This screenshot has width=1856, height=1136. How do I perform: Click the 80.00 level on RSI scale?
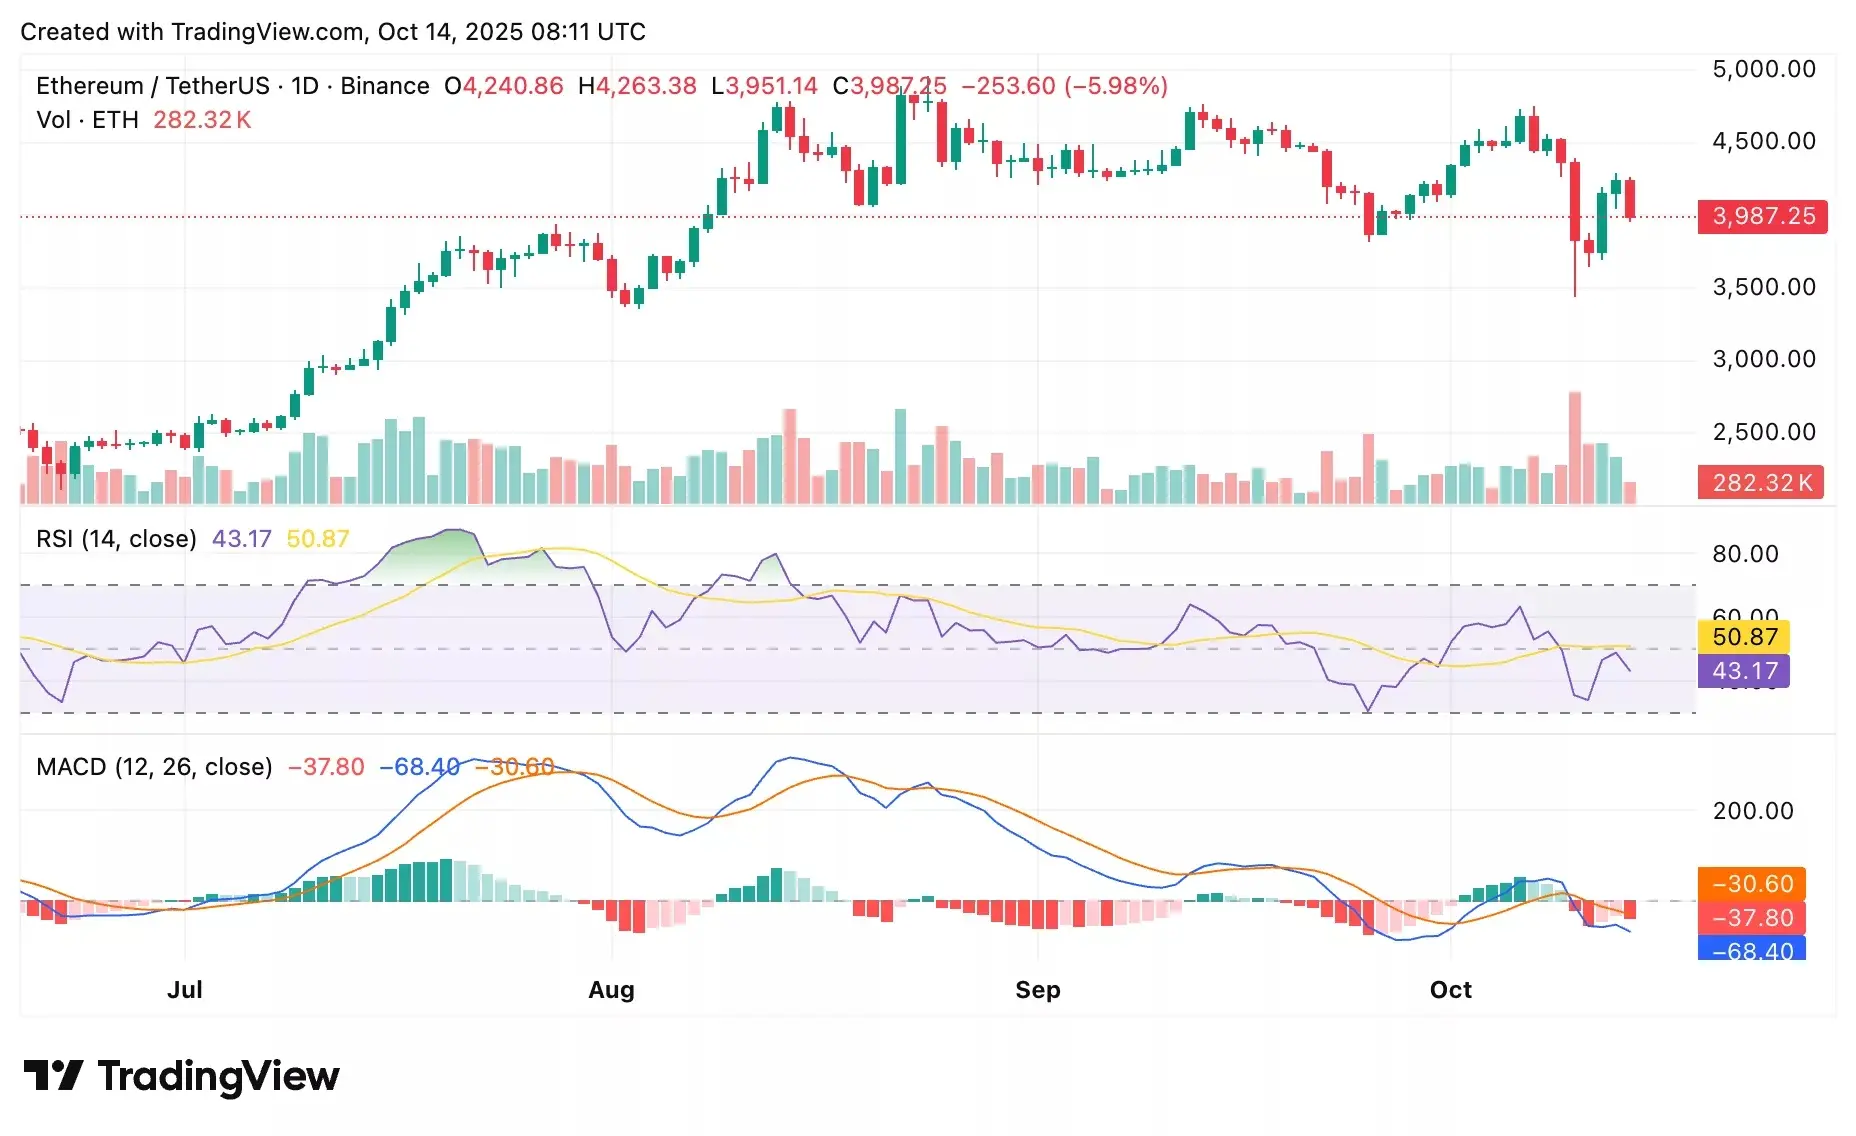[1745, 554]
